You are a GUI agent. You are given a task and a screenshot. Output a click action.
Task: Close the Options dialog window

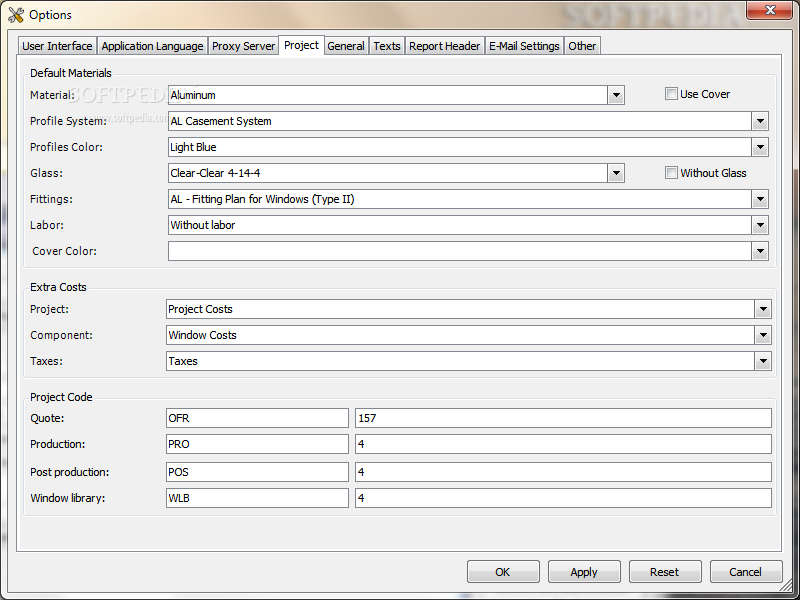pos(769,10)
